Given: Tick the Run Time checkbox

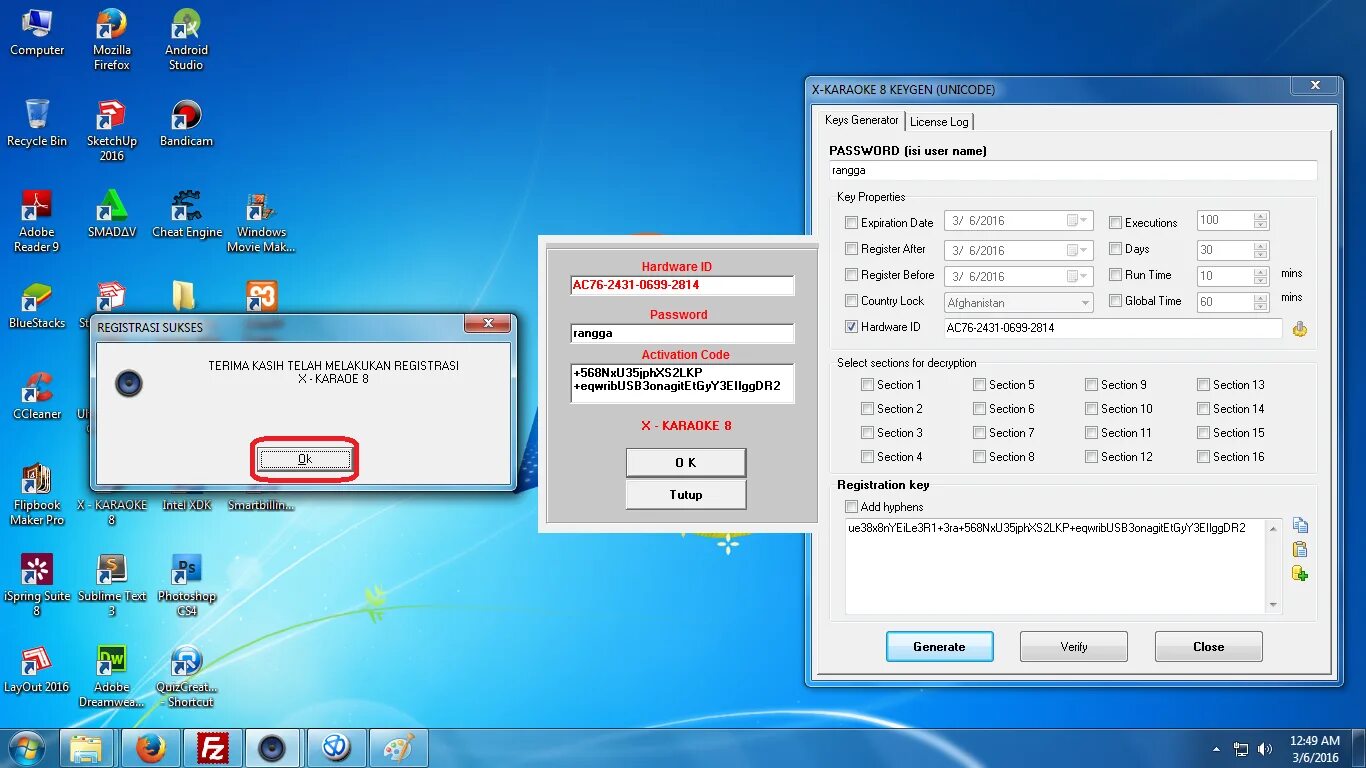Looking at the screenshot, I should [x=1115, y=275].
